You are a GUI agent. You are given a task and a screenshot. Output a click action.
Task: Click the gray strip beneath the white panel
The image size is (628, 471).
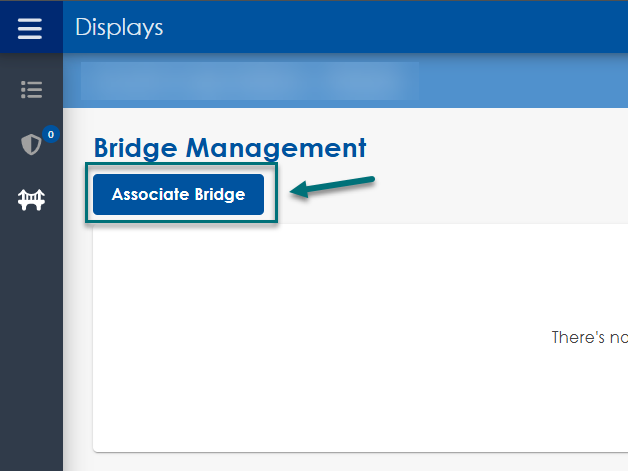coord(350,461)
